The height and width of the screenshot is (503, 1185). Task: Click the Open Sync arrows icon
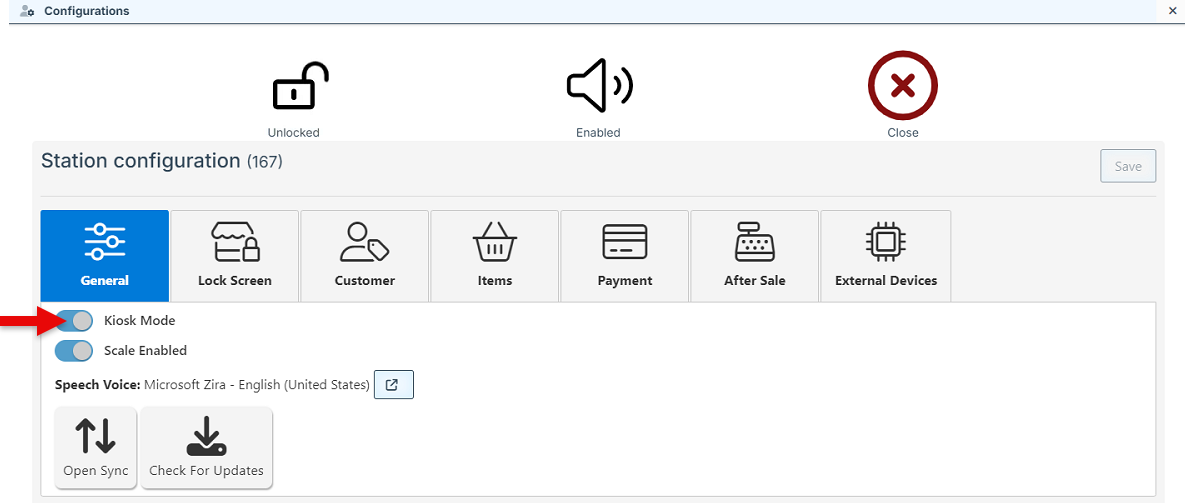click(96, 436)
